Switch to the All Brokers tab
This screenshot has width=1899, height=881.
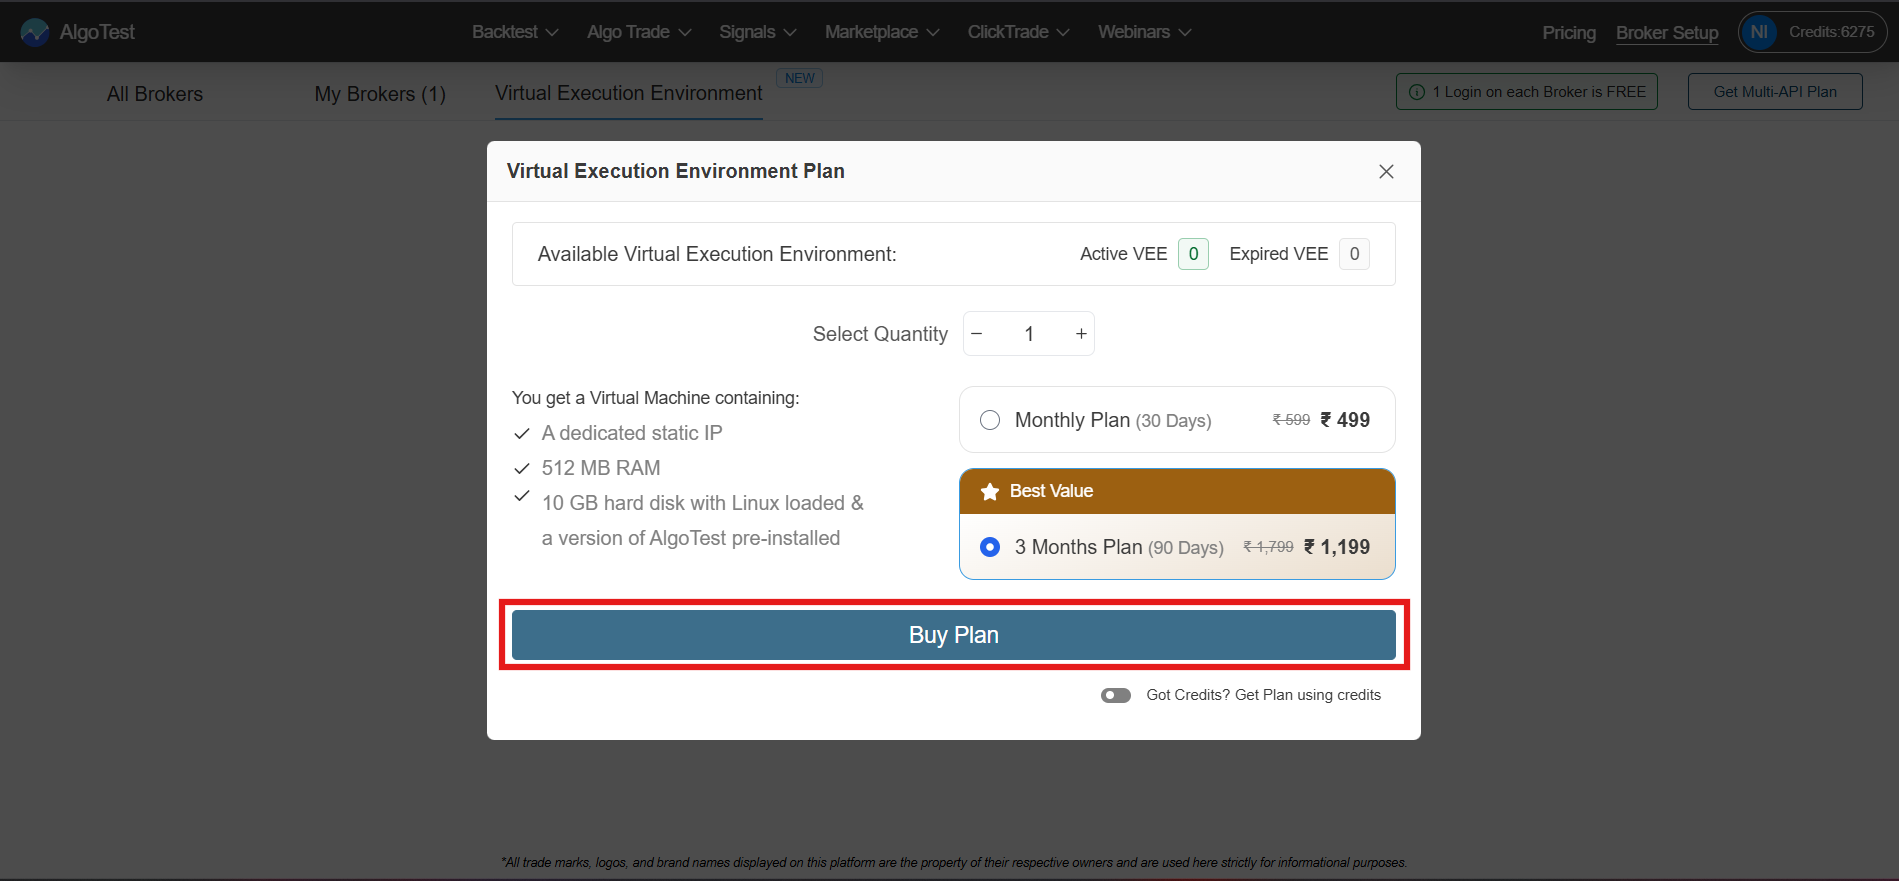[x=155, y=94]
